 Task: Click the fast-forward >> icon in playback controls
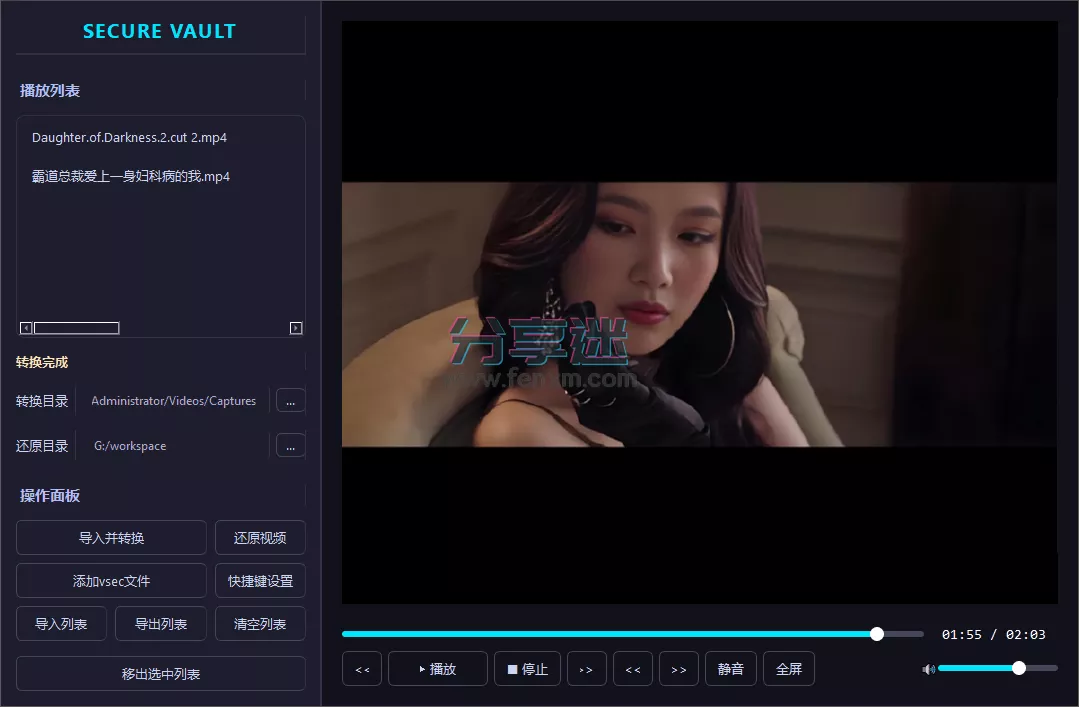coord(678,668)
